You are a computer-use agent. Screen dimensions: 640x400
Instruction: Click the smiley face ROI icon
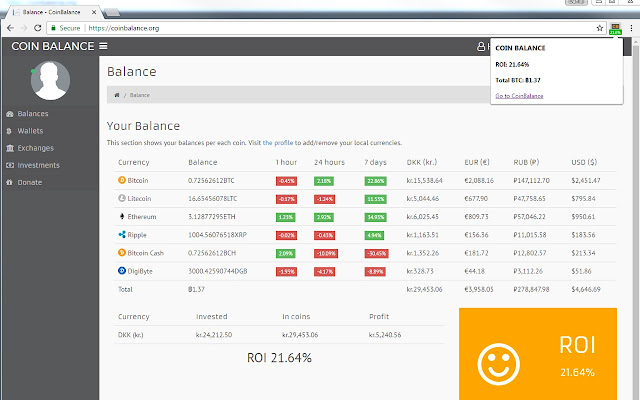[498, 364]
